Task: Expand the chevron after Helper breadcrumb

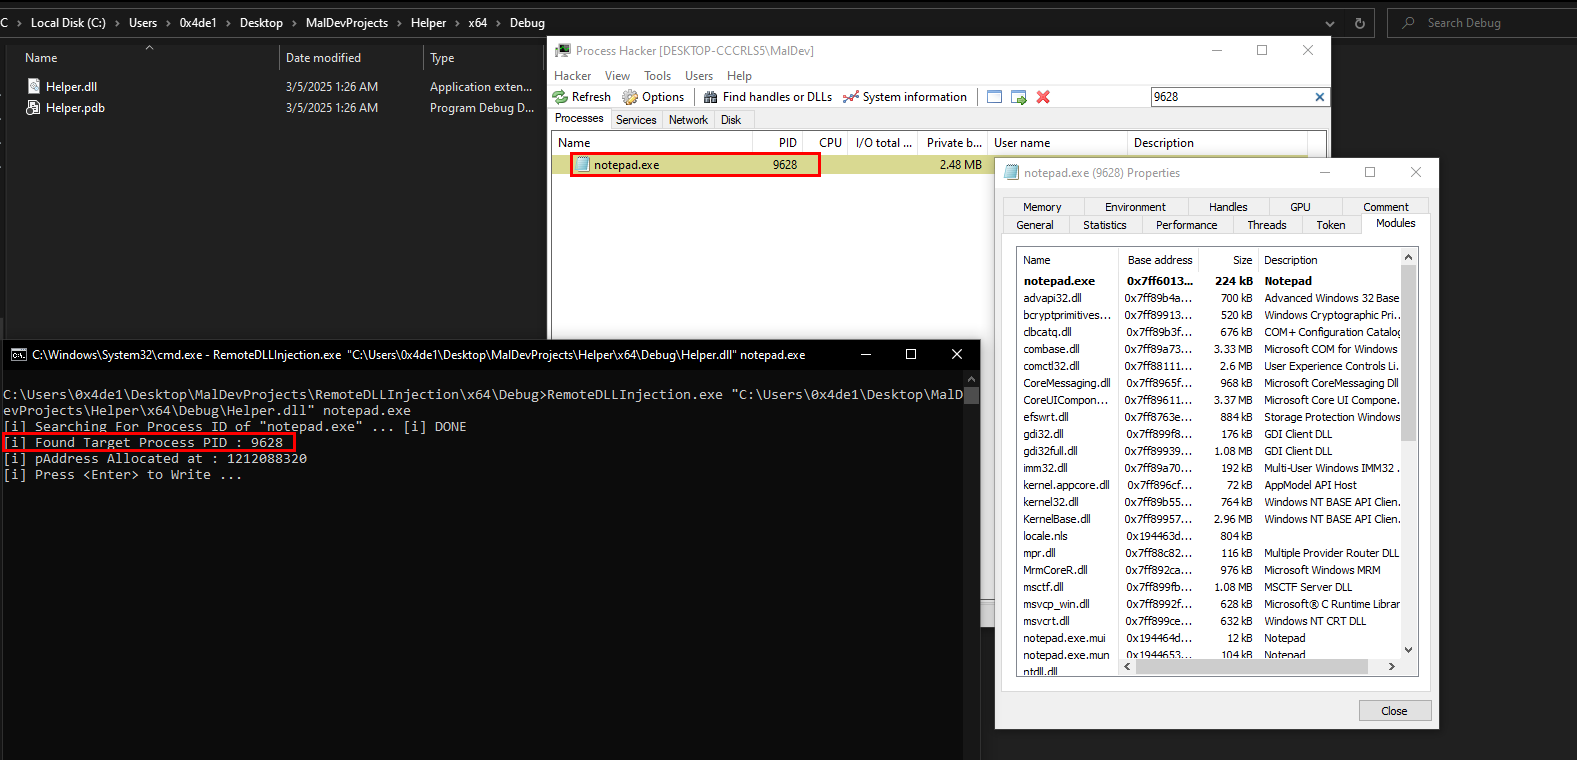Action: (x=458, y=23)
